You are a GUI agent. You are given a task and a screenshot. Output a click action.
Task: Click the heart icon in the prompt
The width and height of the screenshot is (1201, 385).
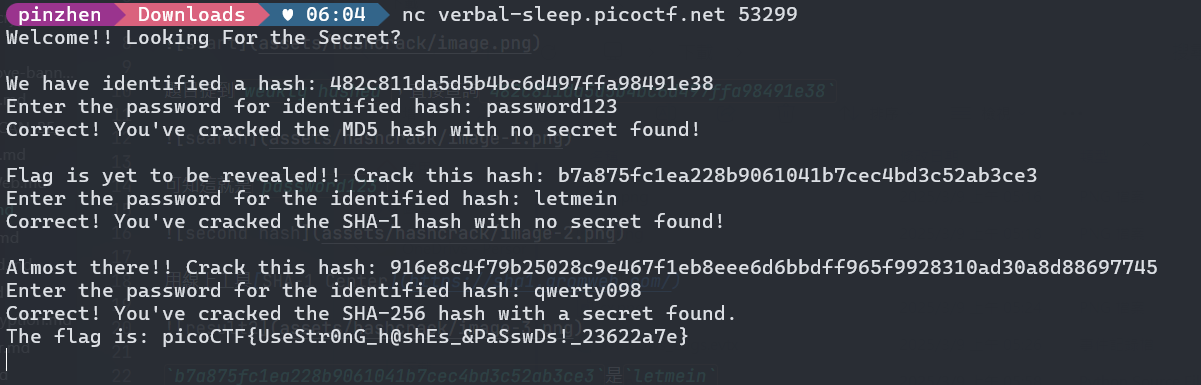(x=287, y=15)
